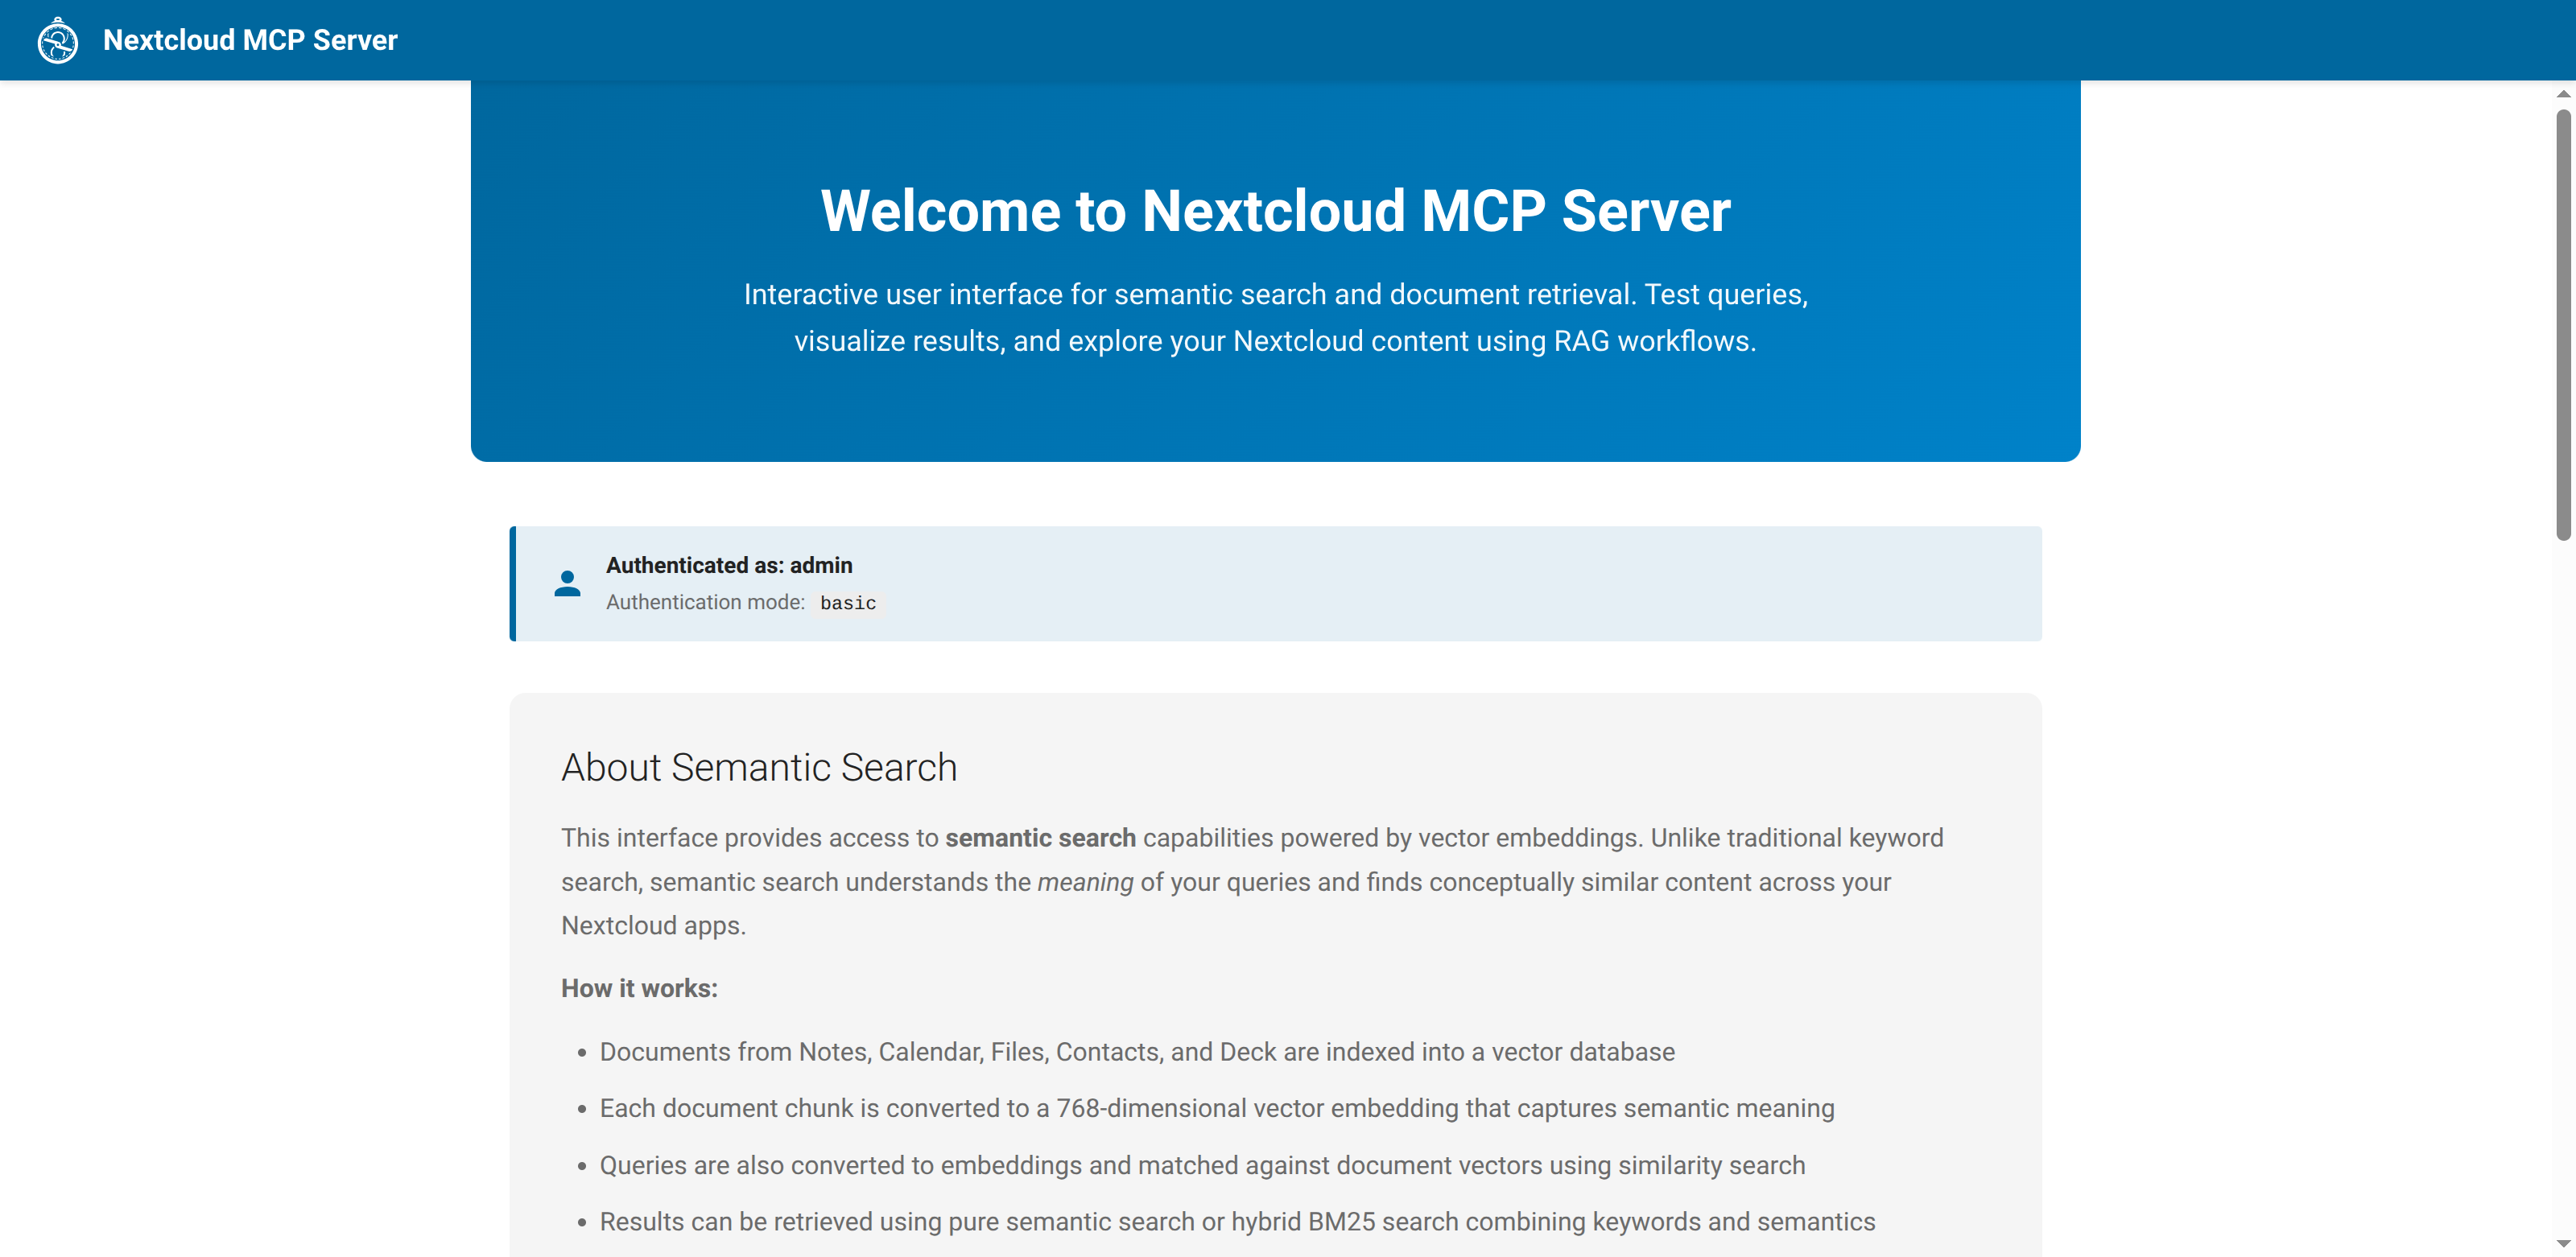
Task: Click the hero subtitle about RAG workflows
Action: (1275, 318)
